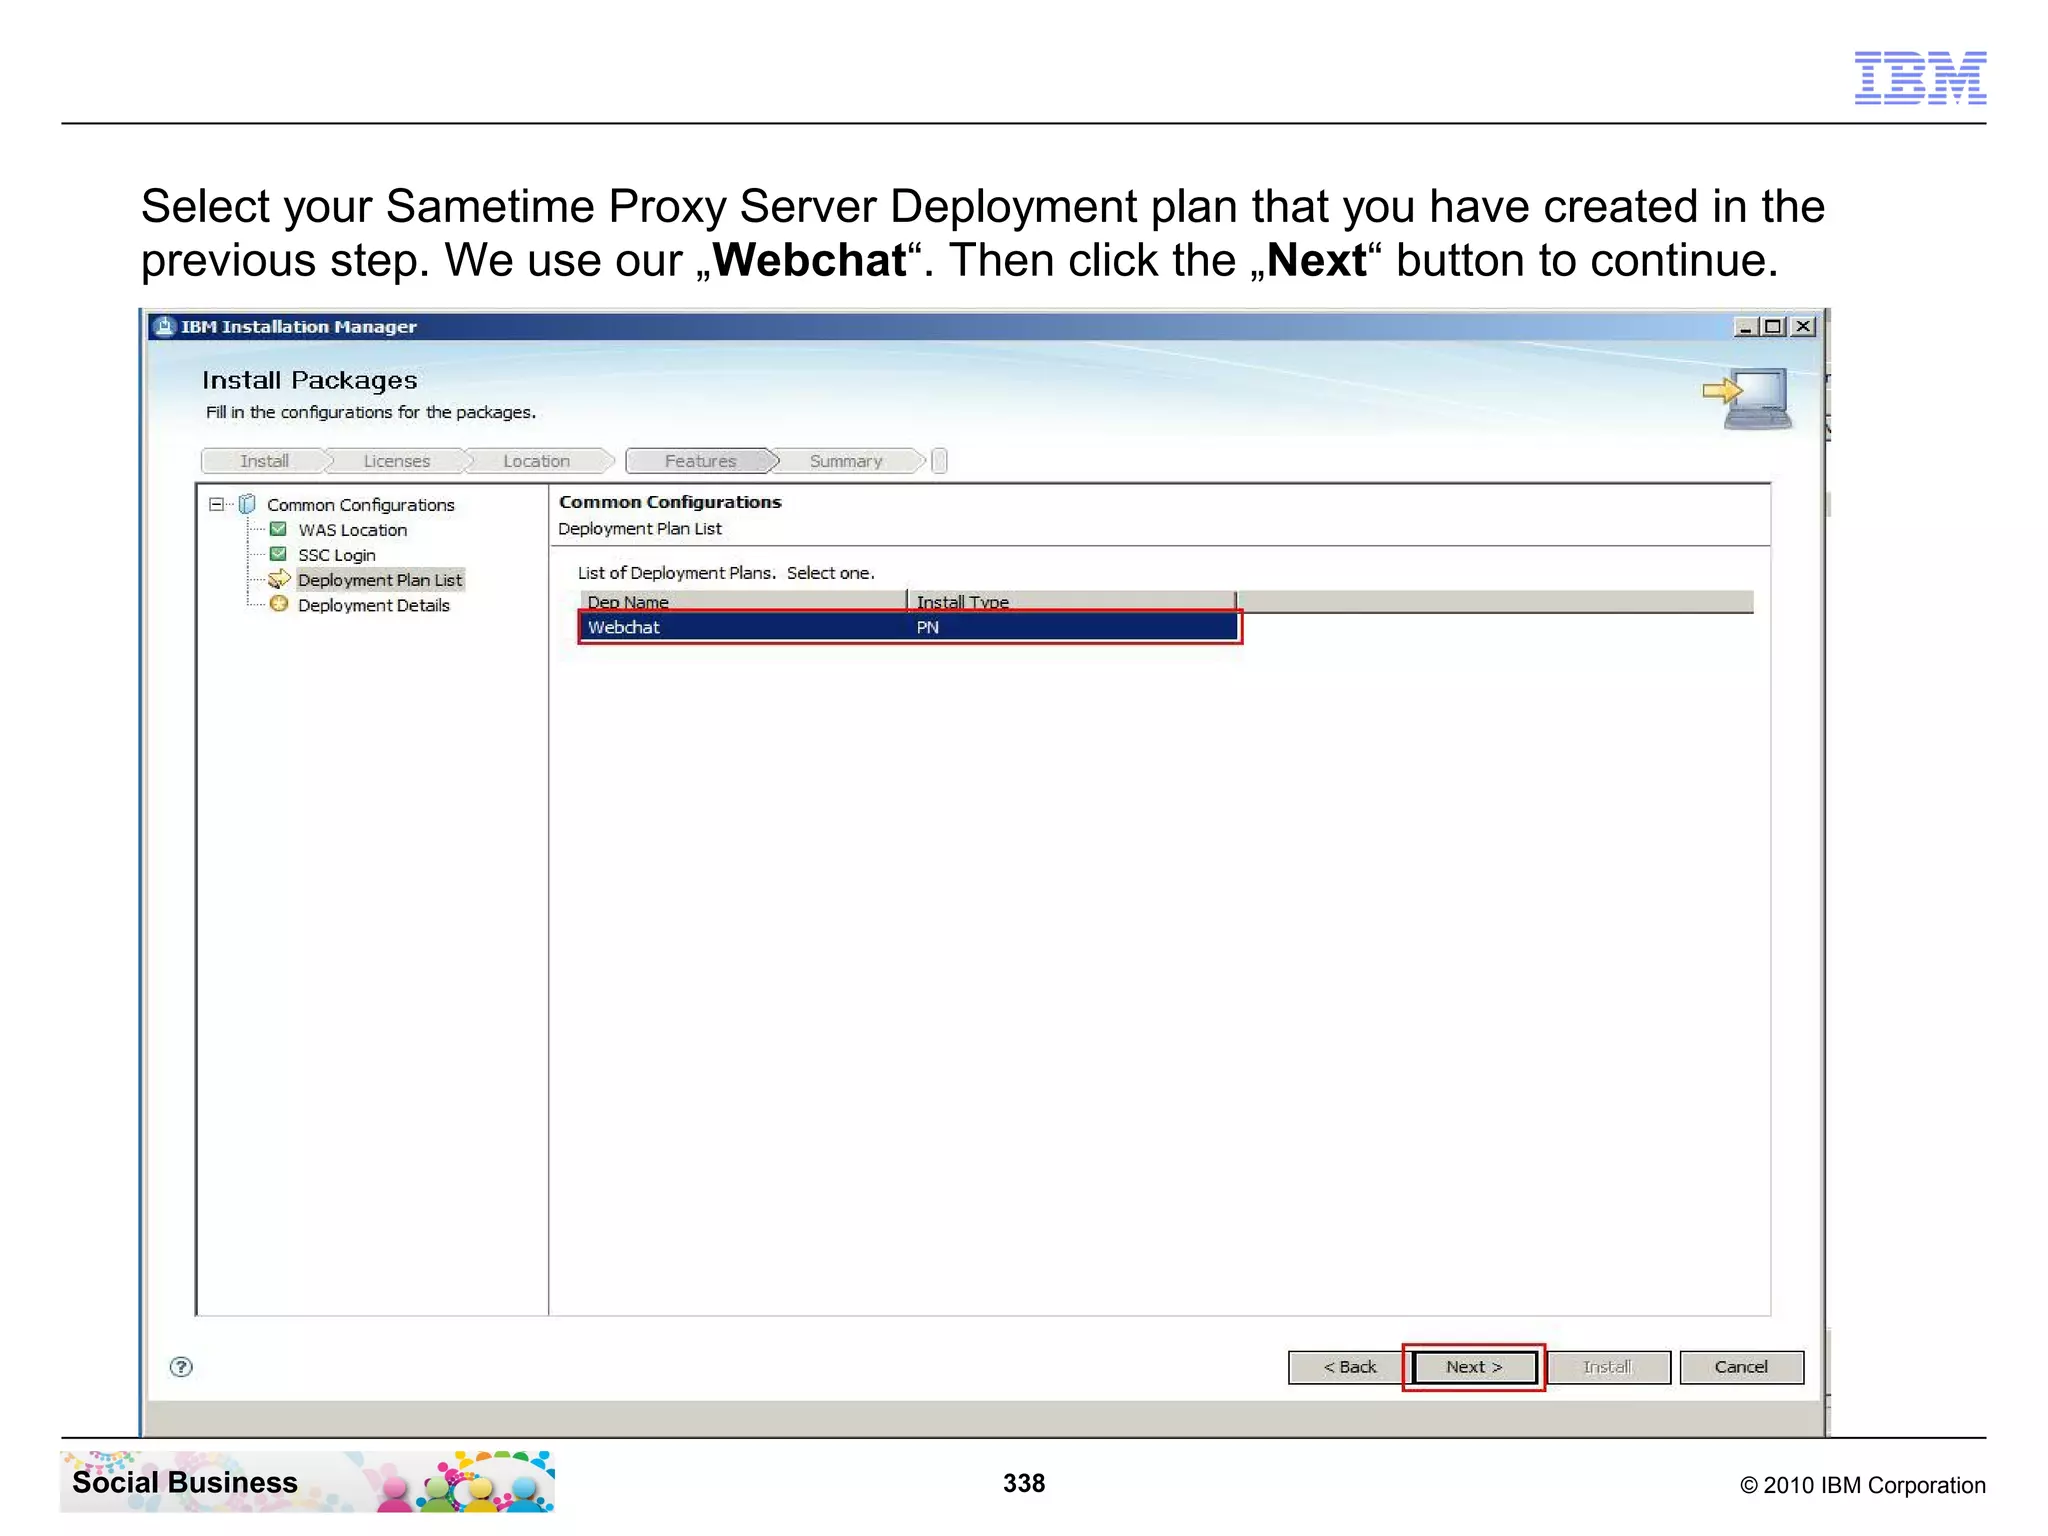This screenshot has height=1536, width=2048.
Task: Go to the Summary wizard step
Action: pyautogui.click(x=846, y=461)
